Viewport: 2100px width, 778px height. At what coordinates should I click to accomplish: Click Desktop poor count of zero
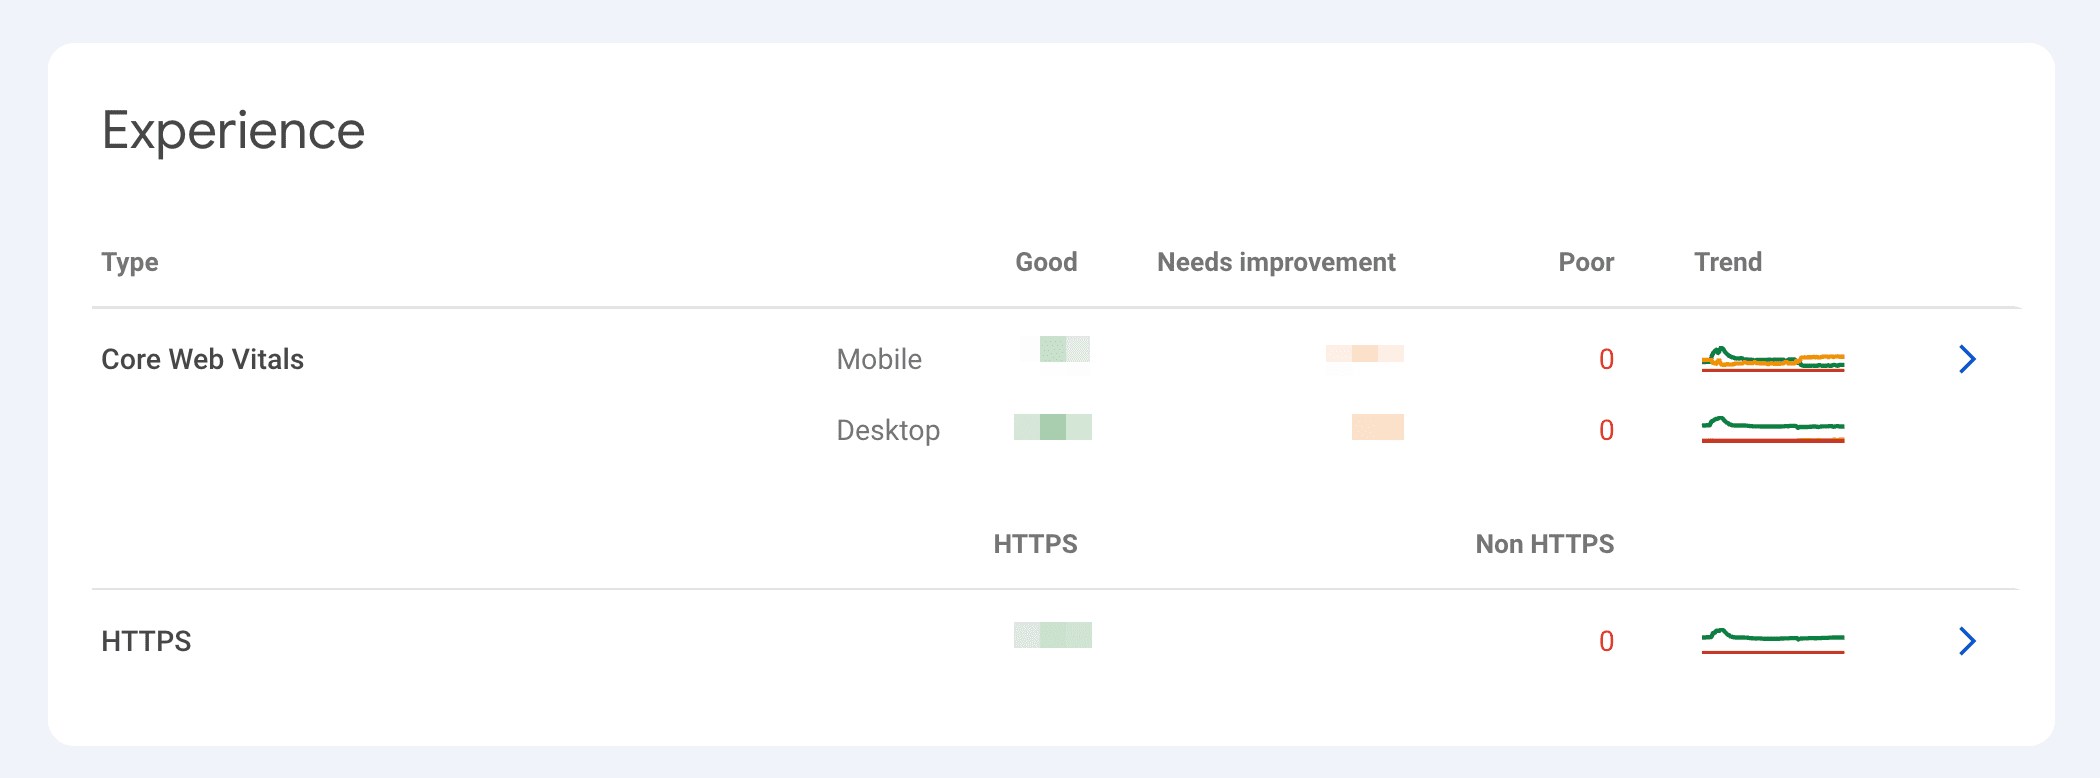pyautogui.click(x=1606, y=430)
